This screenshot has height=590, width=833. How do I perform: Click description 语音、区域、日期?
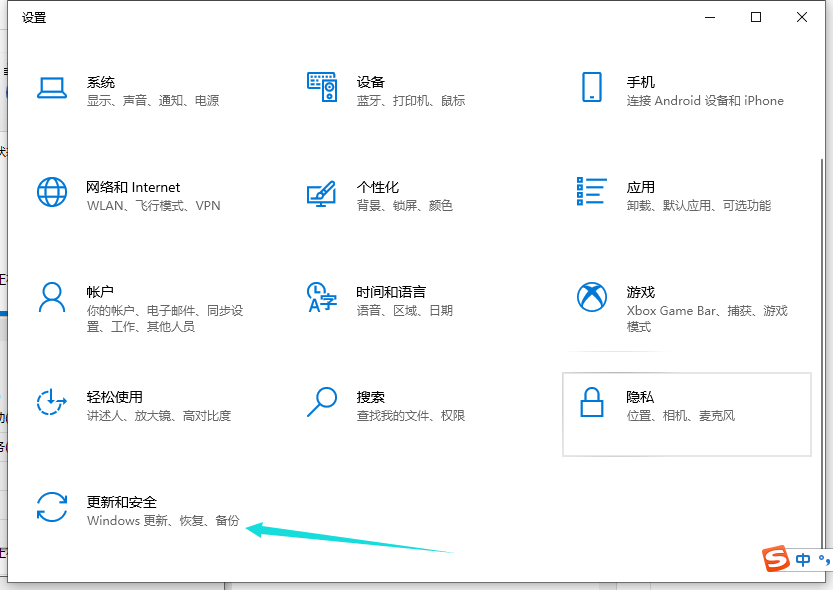point(404,310)
